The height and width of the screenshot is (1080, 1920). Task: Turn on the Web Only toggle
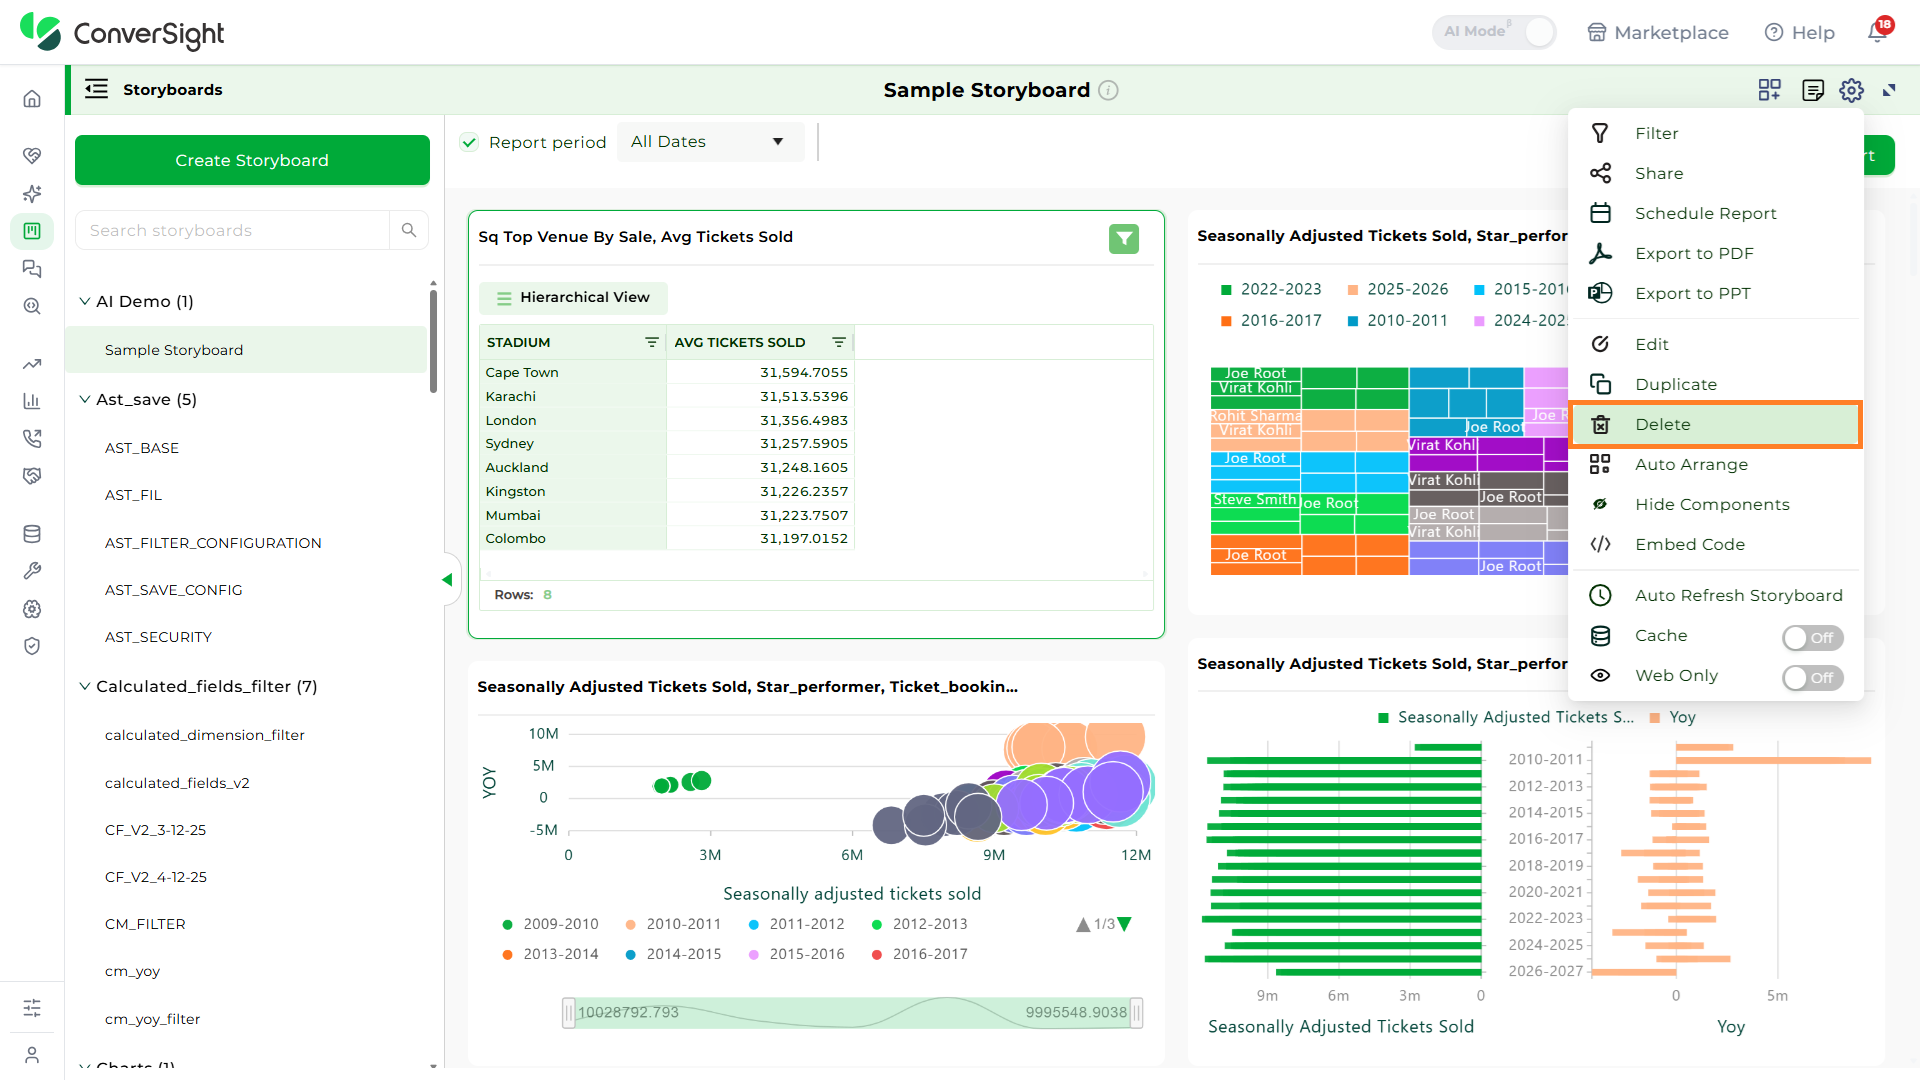(x=1812, y=677)
